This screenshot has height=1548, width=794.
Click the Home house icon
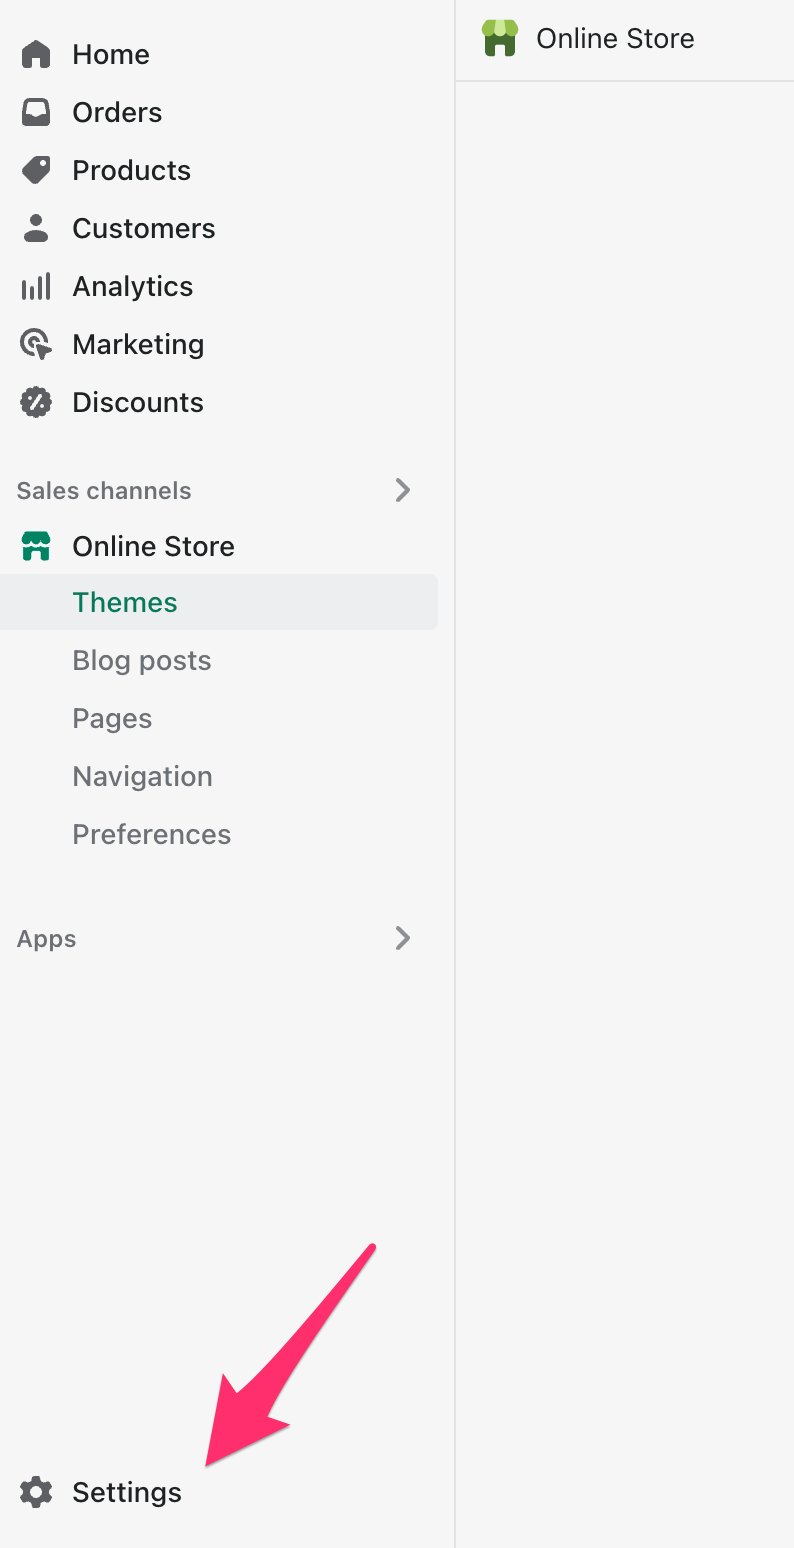tap(36, 54)
